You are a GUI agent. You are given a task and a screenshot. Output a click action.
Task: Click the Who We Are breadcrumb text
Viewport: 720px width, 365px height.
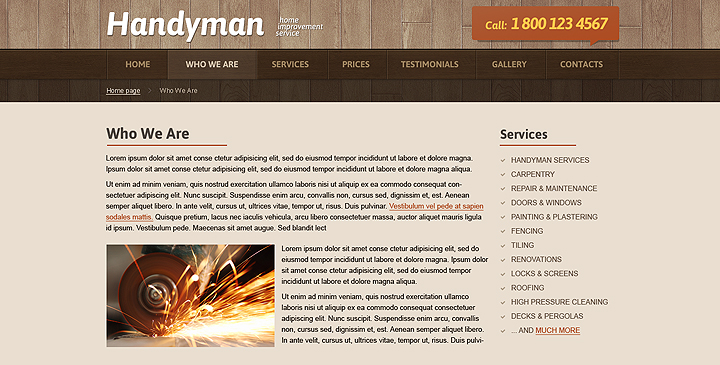[x=178, y=90]
